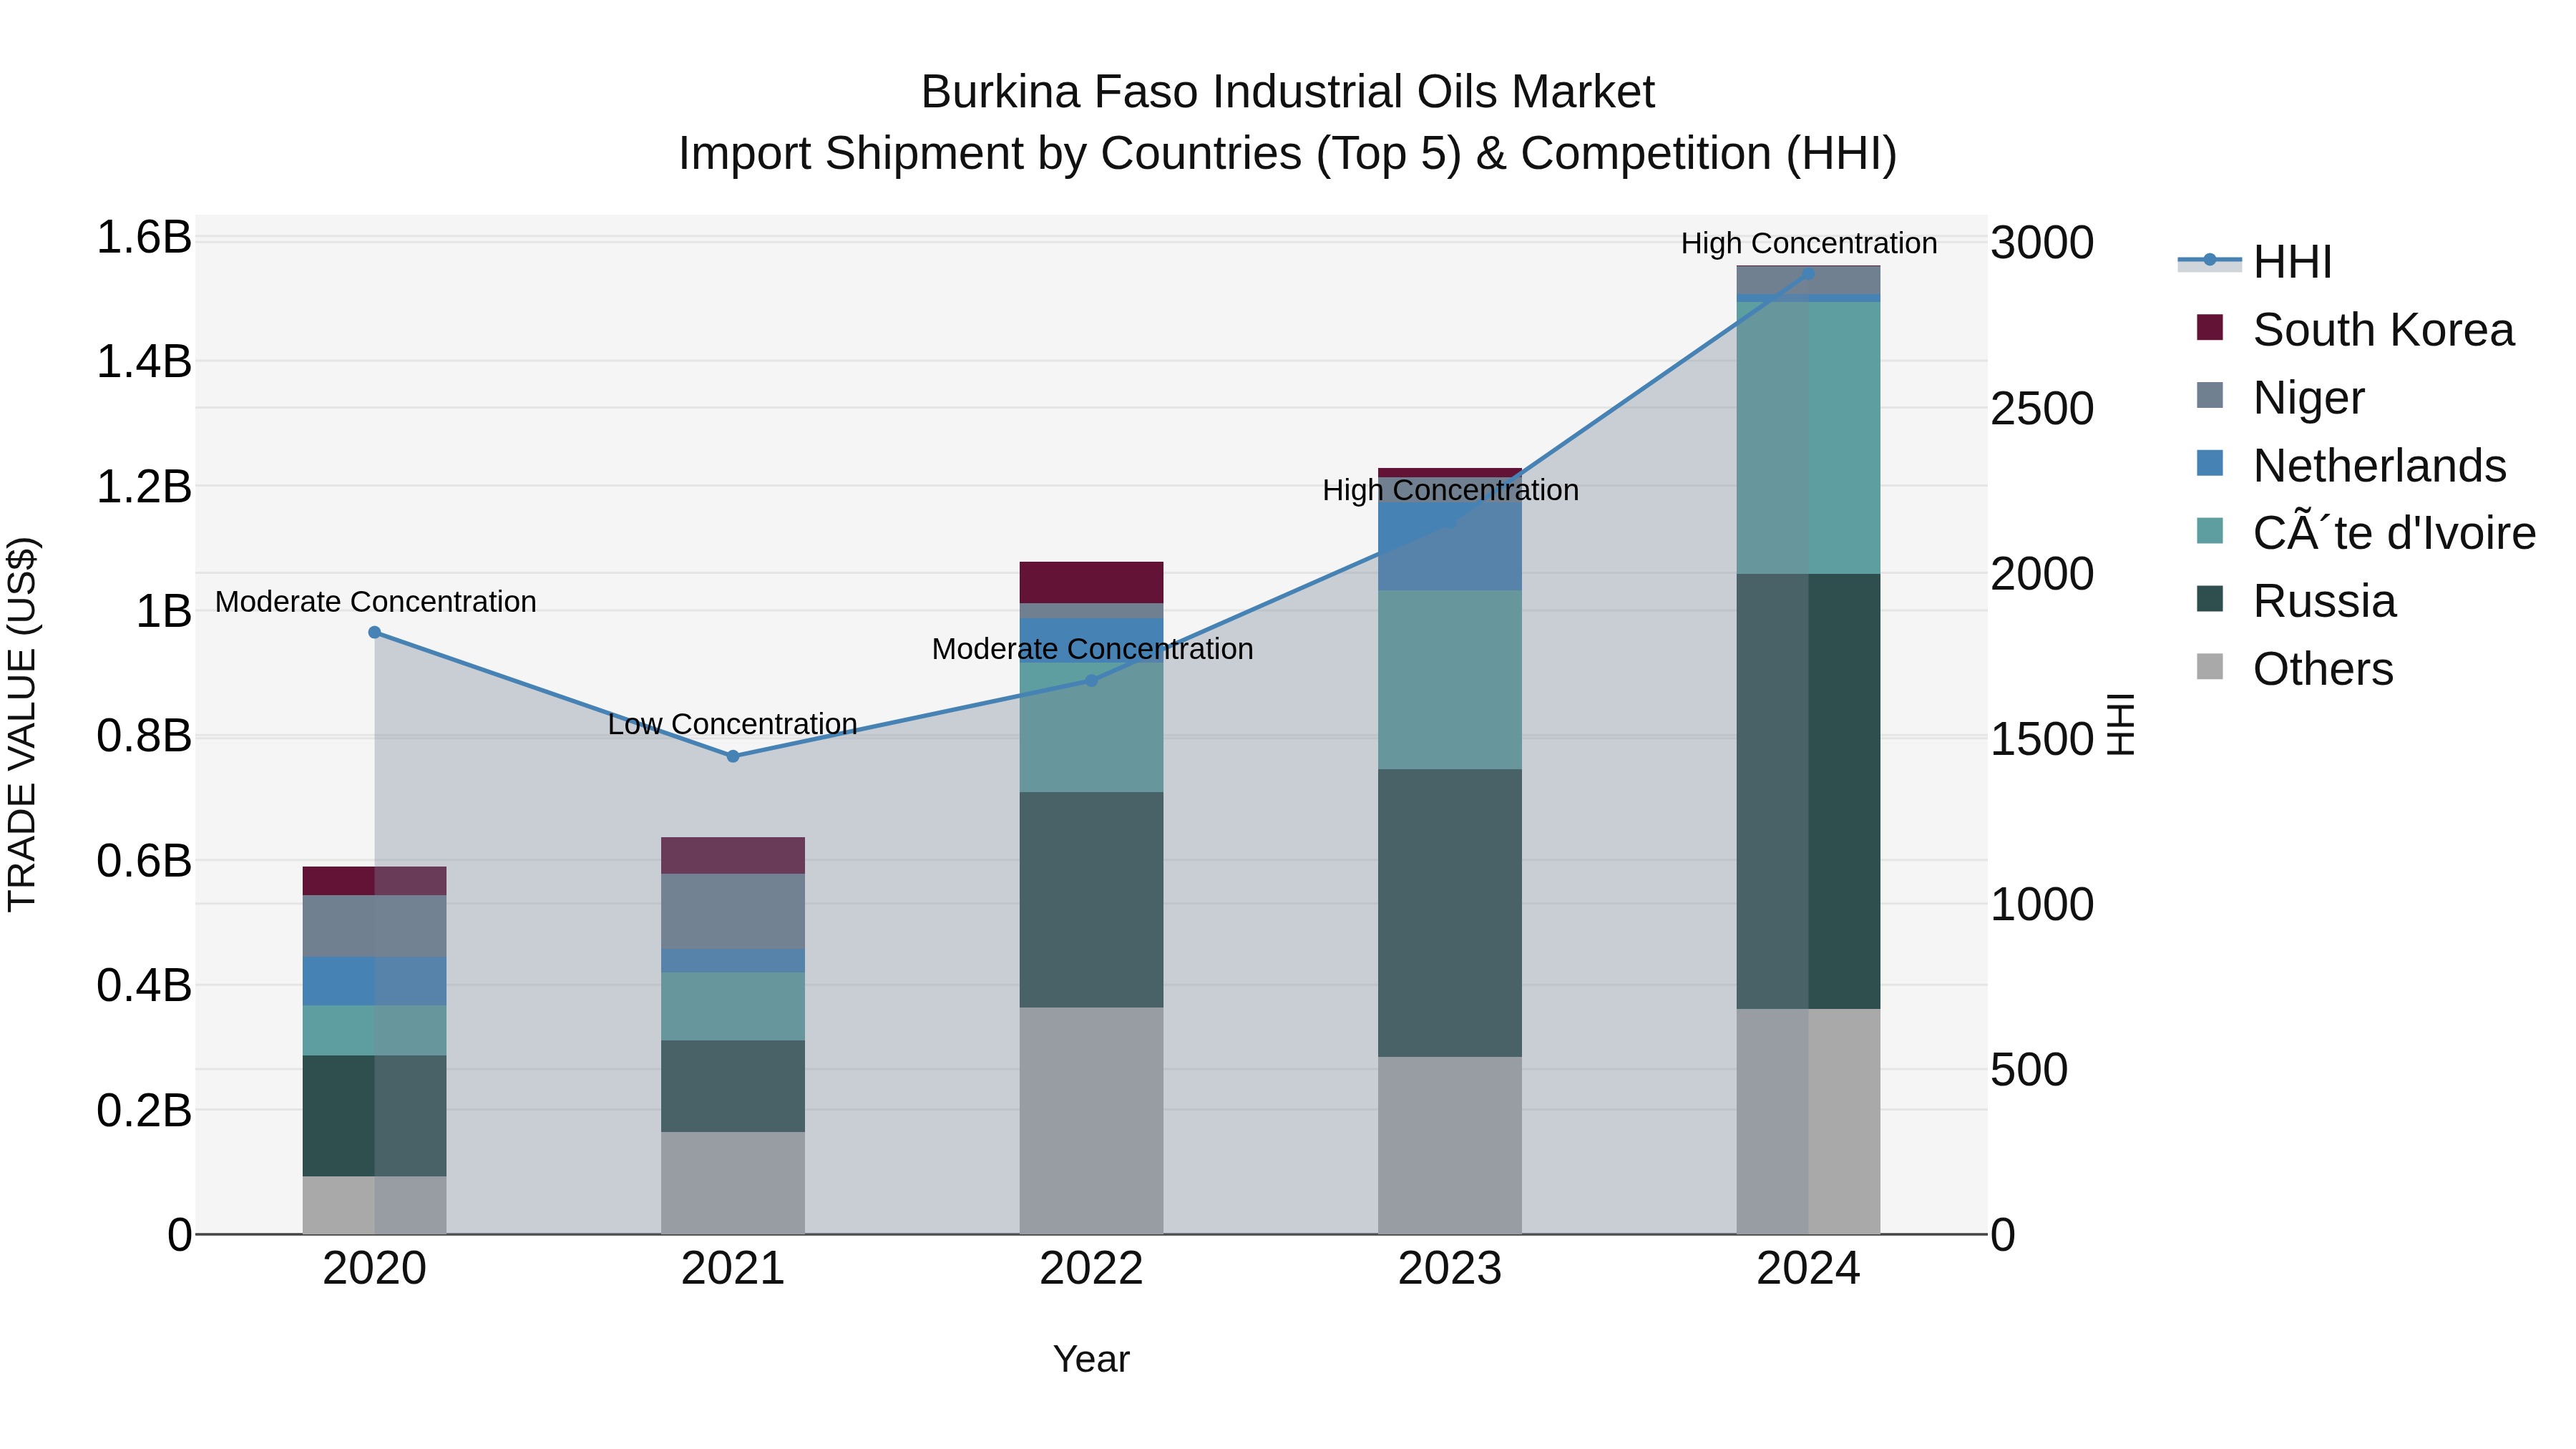Click the 2021 HHI data point marker

(733, 756)
